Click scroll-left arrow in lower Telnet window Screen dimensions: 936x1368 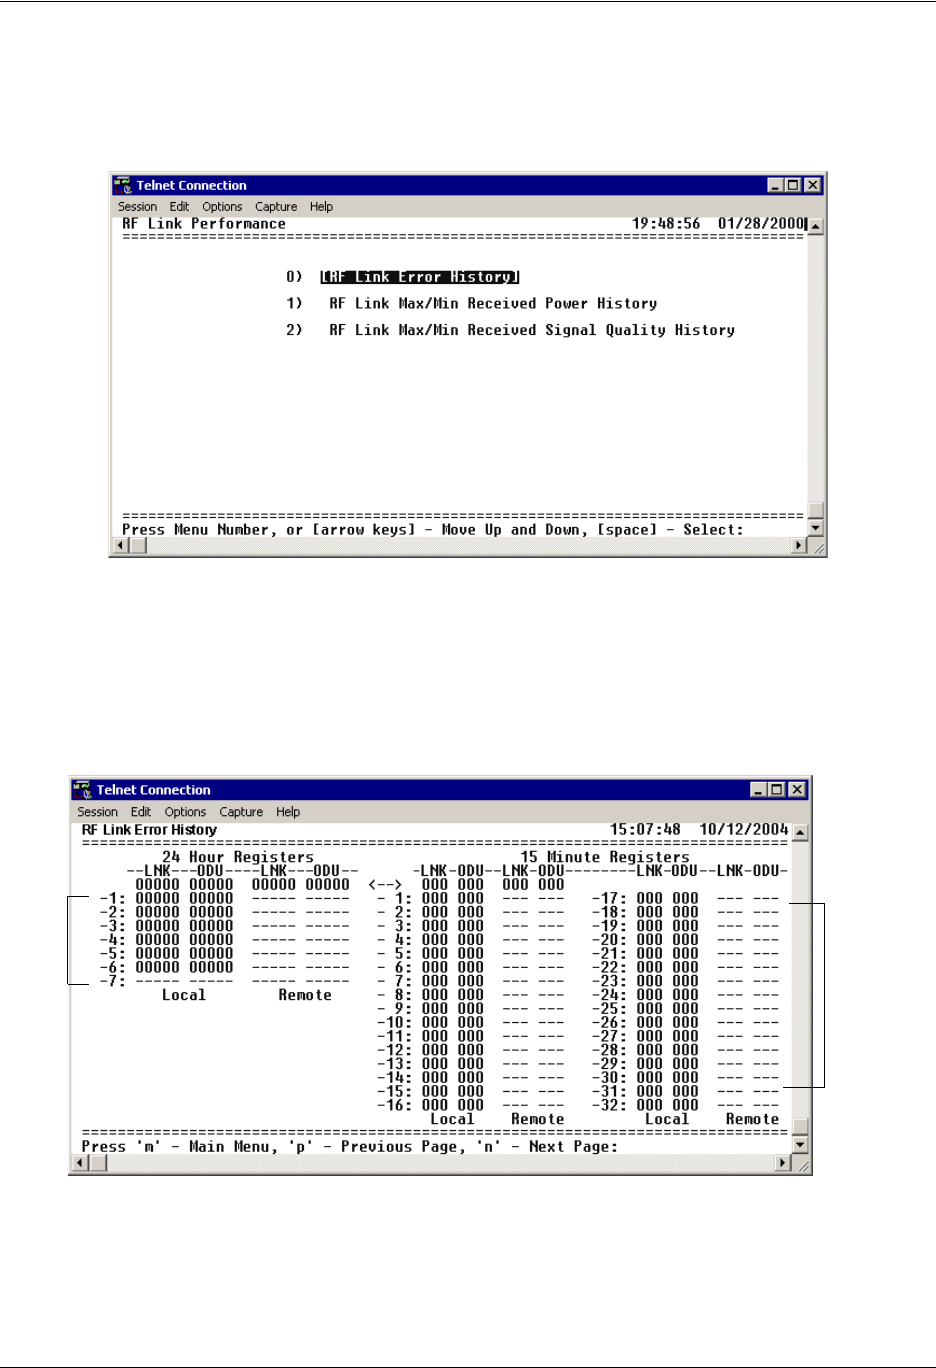[81, 1163]
